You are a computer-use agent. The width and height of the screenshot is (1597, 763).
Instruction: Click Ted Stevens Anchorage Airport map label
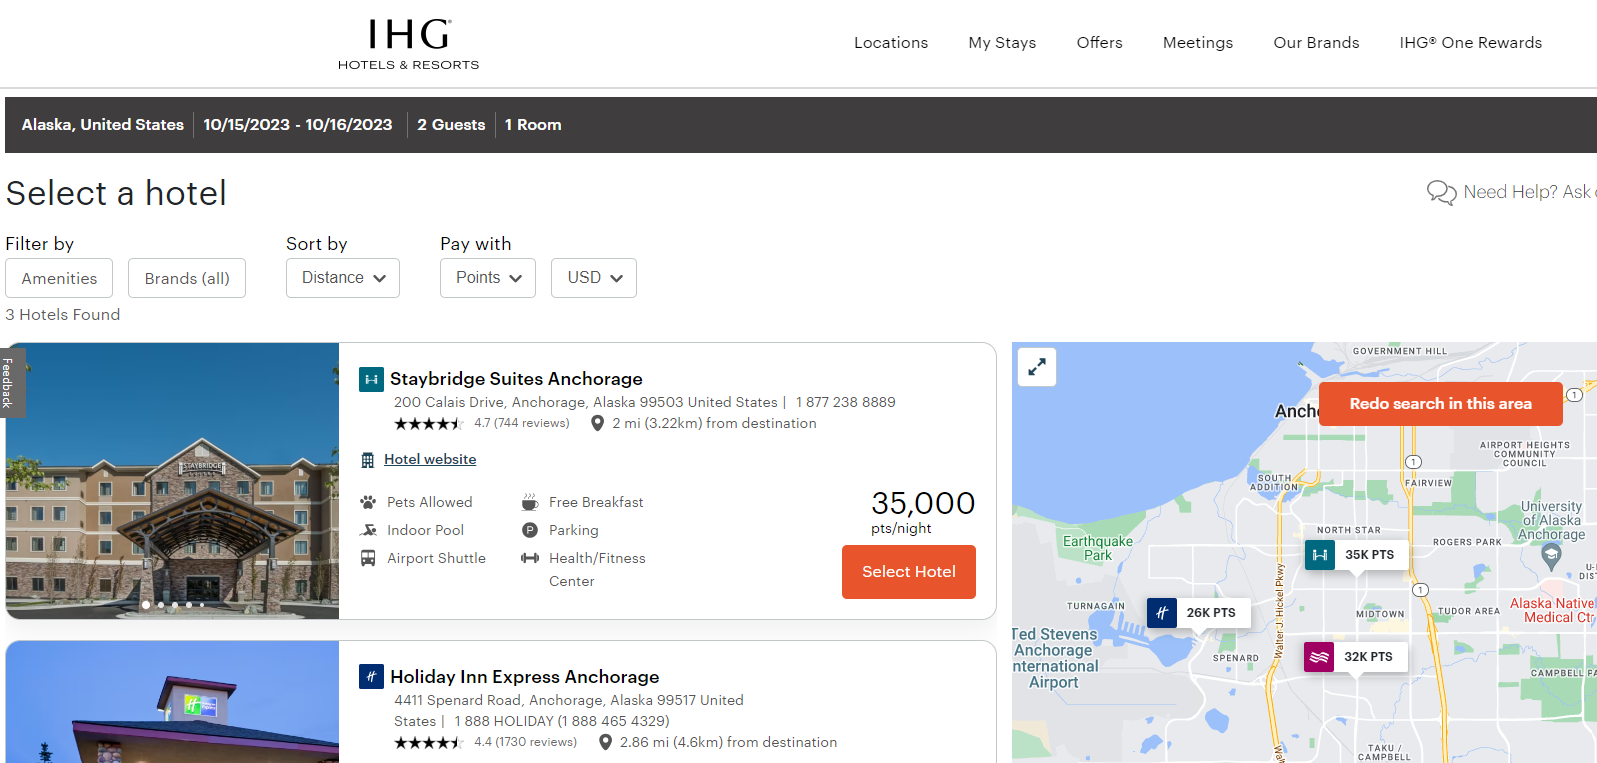pos(1055,658)
